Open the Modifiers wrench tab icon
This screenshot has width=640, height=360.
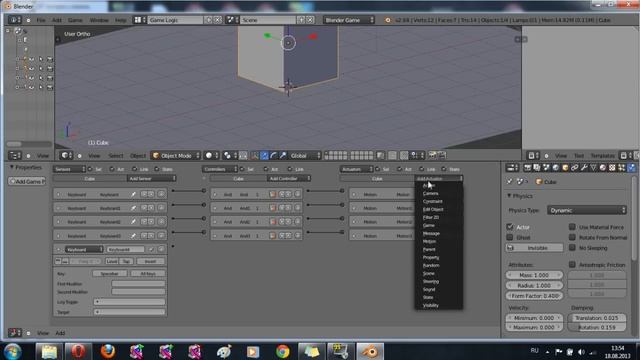coord(584,168)
